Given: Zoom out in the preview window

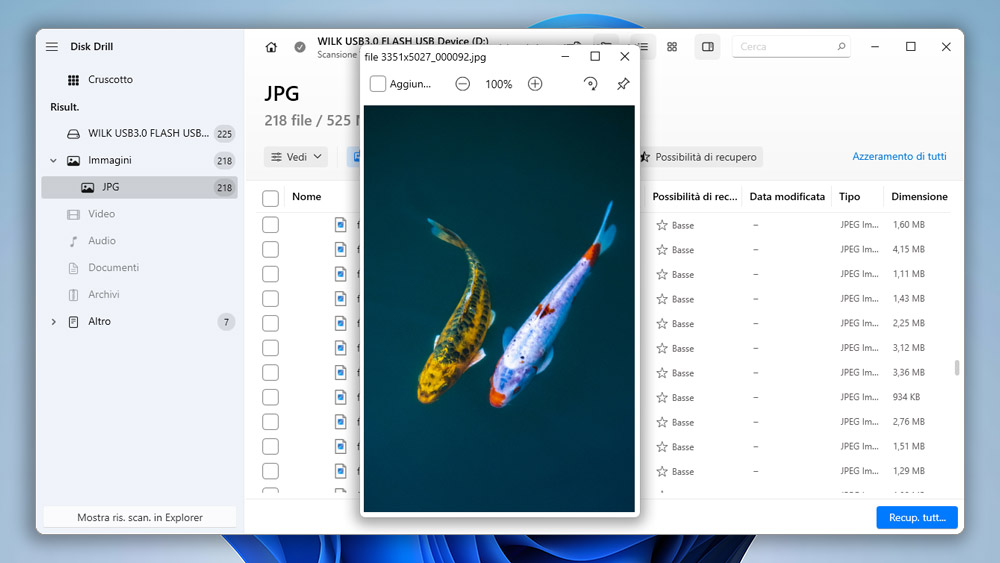Looking at the screenshot, I should [462, 84].
